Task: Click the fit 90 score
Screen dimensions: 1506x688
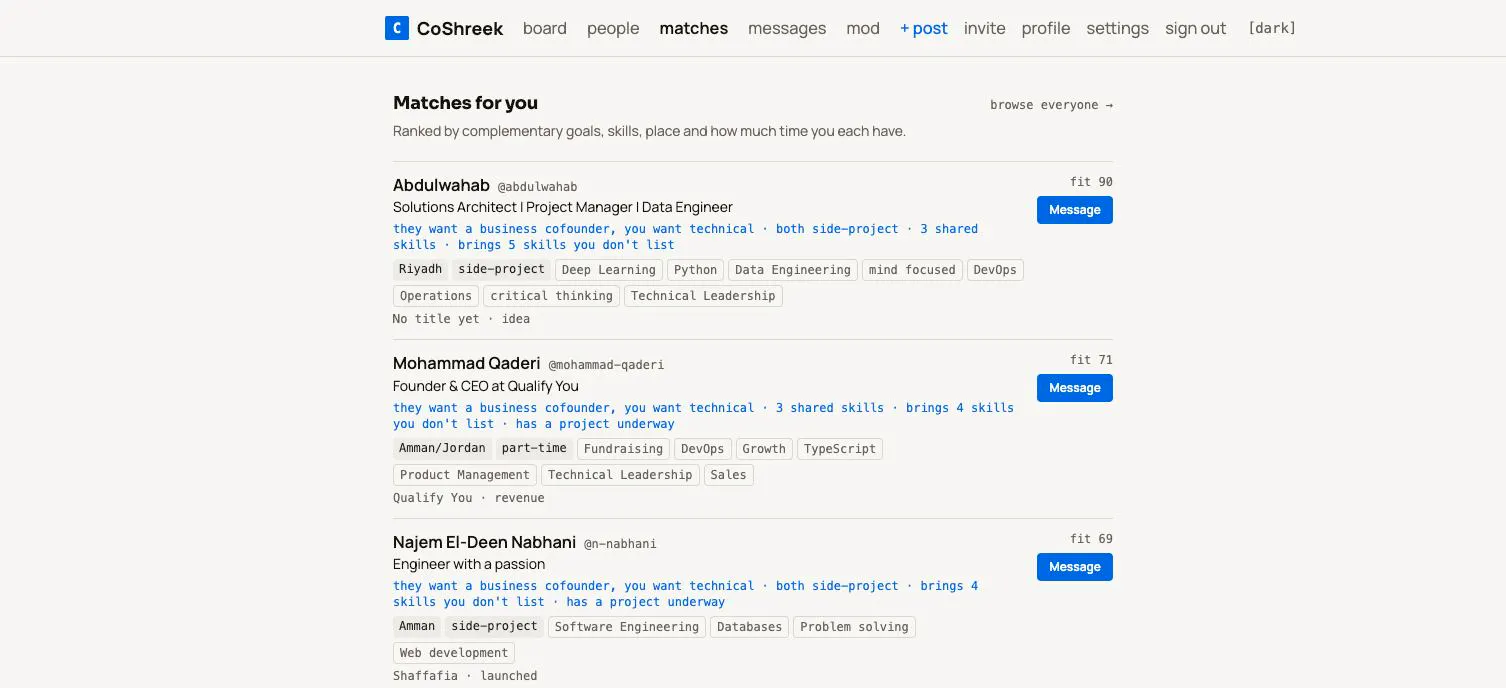Action: coord(1091,182)
